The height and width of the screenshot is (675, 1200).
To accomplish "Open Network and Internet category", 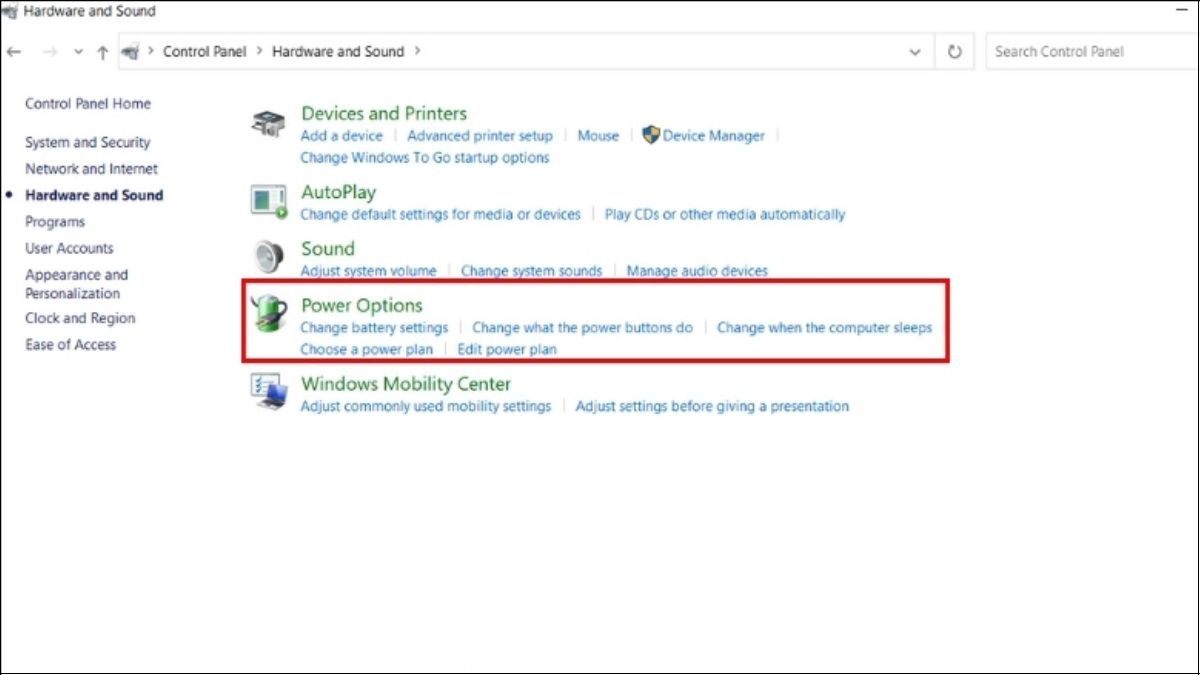I will pos(91,169).
